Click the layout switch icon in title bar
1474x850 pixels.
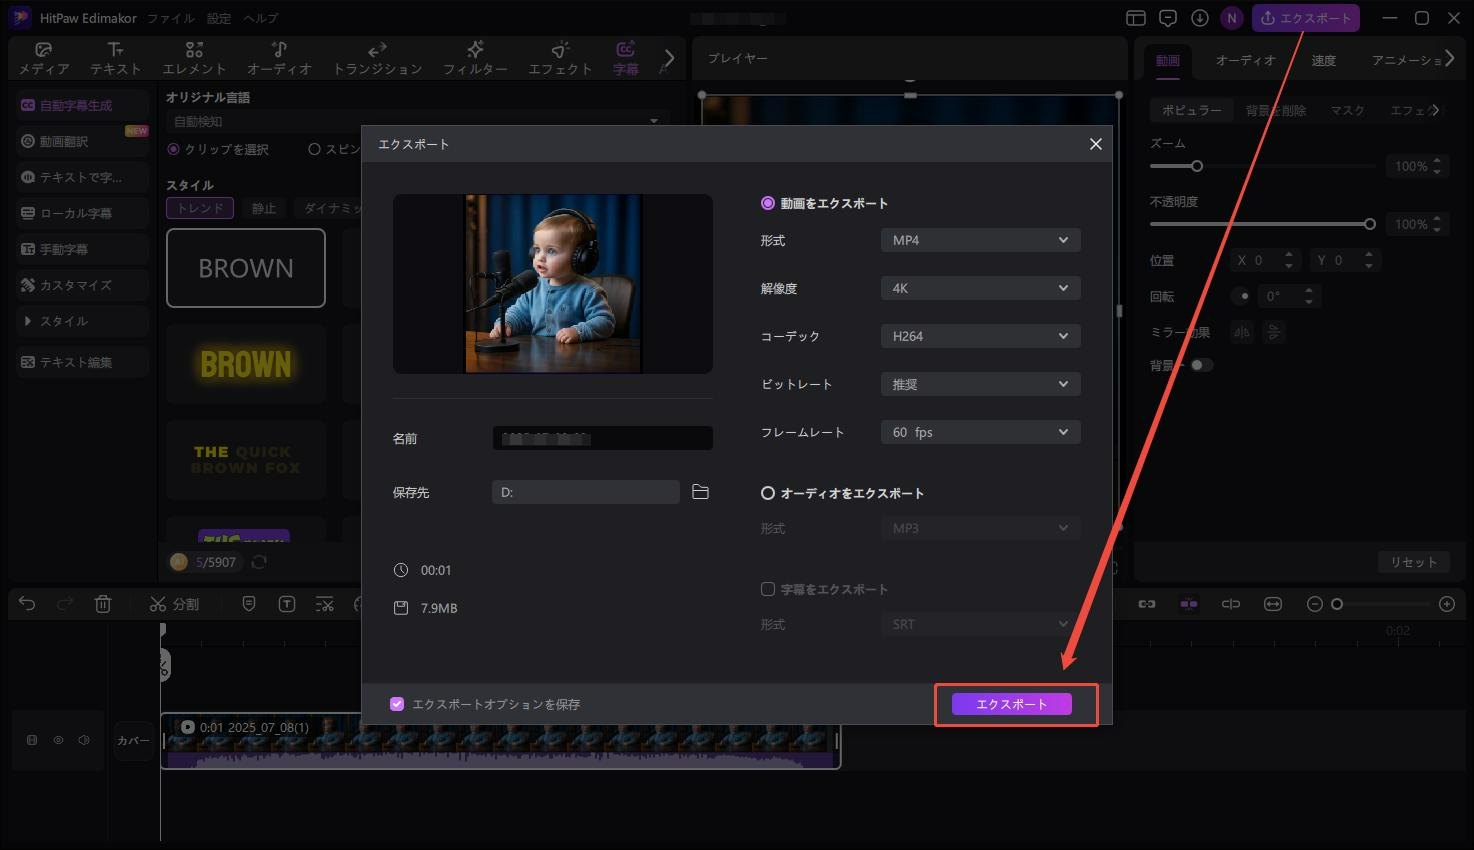pyautogui.click(x=1135, y=18)
